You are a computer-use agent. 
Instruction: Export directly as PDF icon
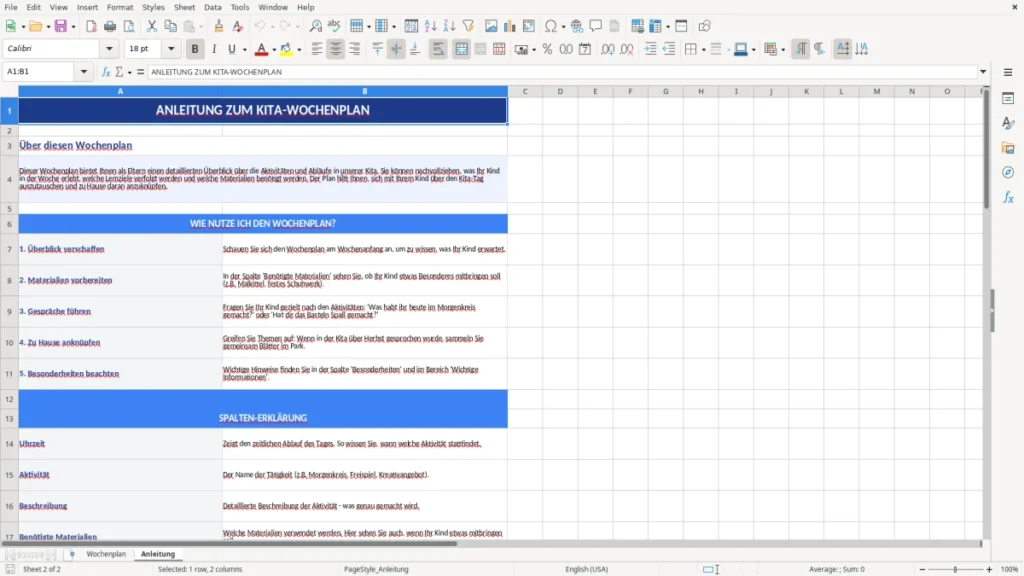pos(91,26)
